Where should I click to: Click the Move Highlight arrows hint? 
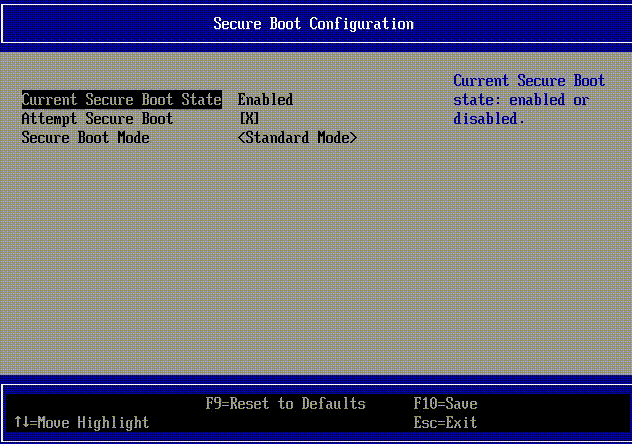click(82, 423)
